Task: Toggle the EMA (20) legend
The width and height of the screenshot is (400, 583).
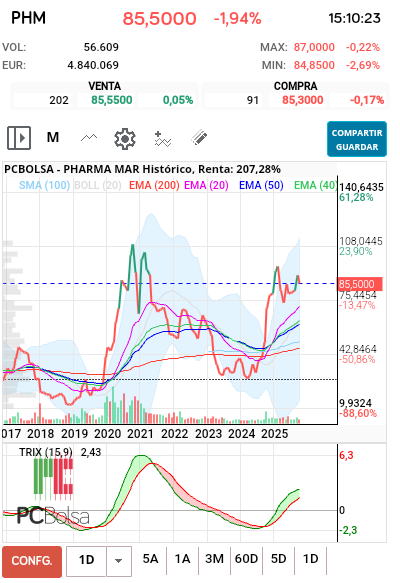Action: click(206, 186)
